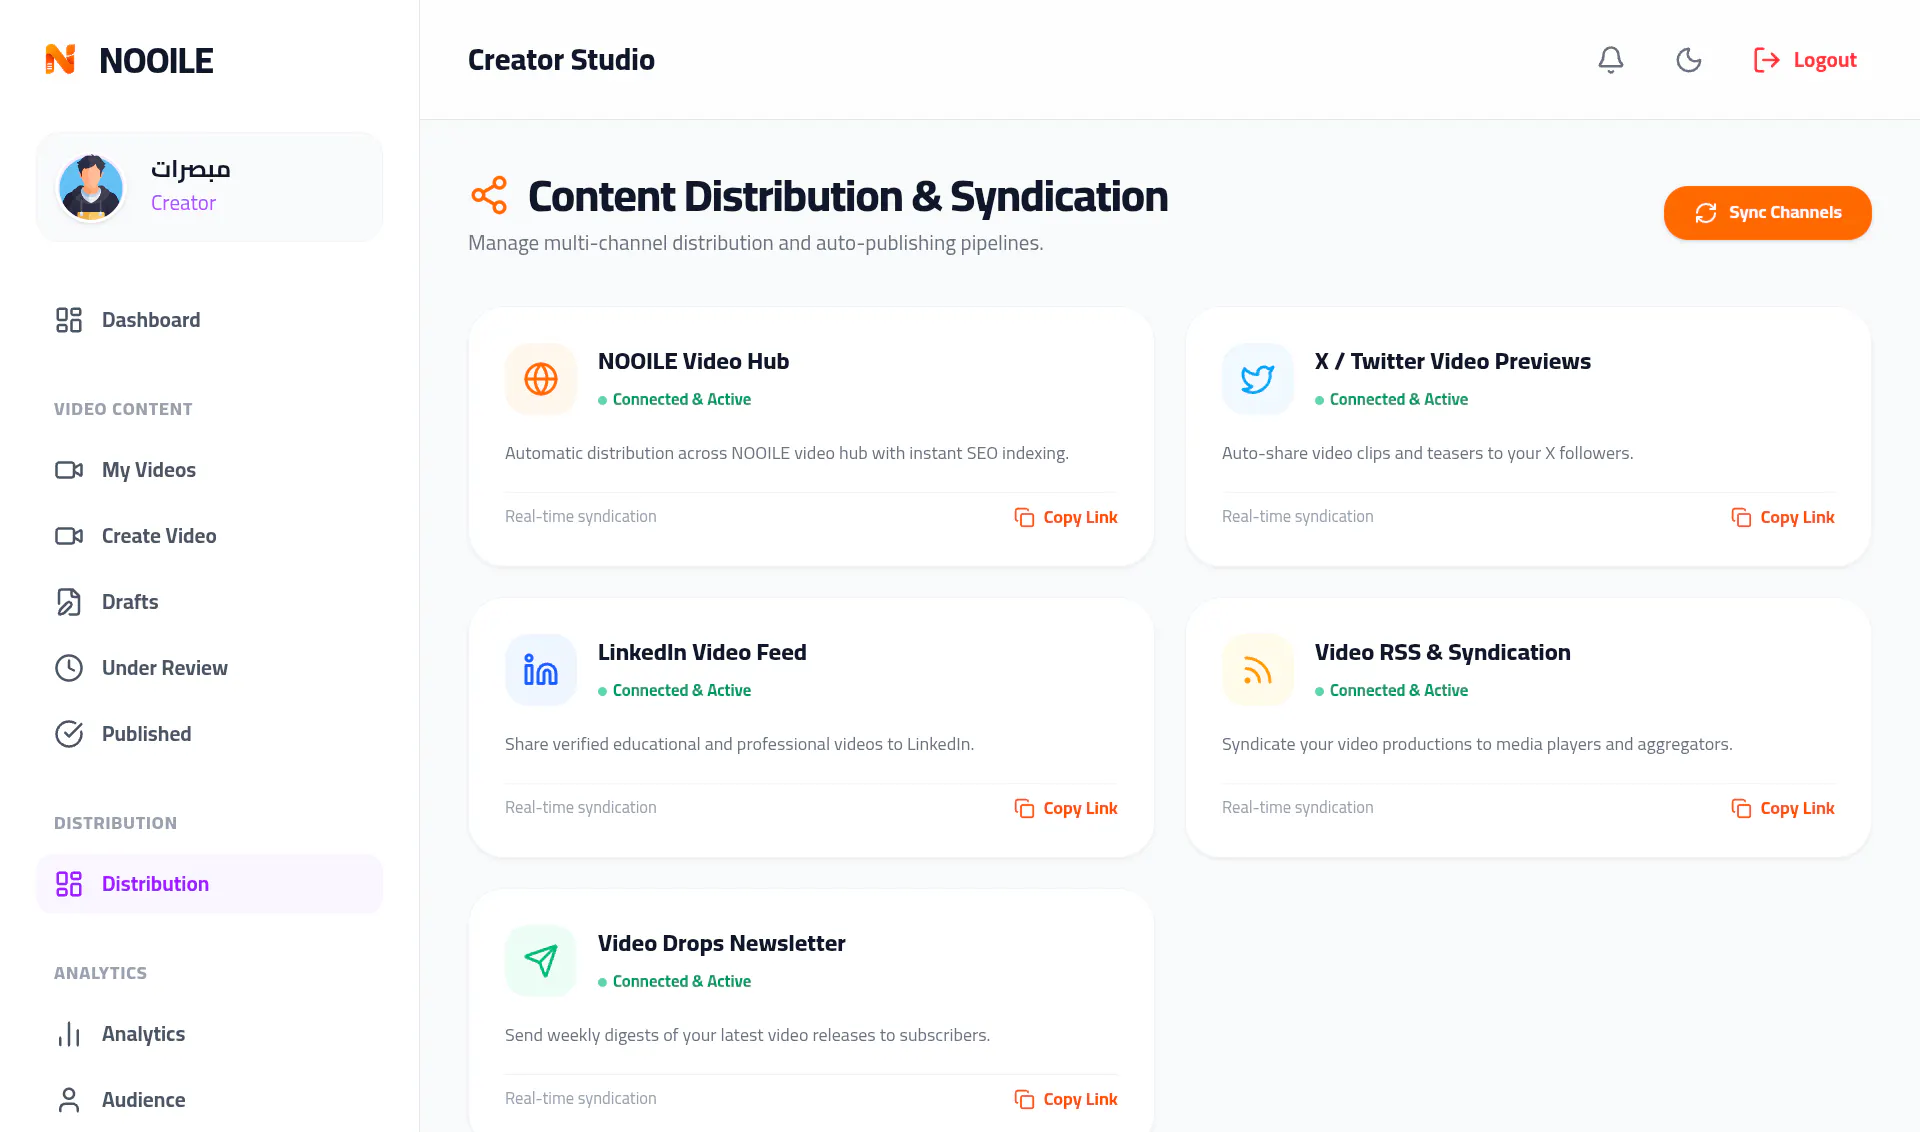Click the NOOILE Video Hub title
Screen dimensions: 1920x1132
pos(693,361)
